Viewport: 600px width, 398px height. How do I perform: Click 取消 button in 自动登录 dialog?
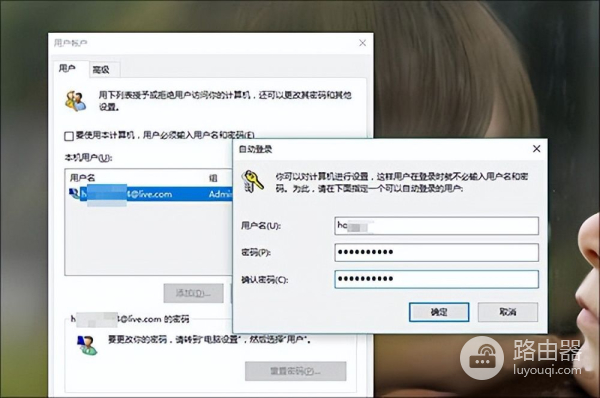click(x=508, y=312)
